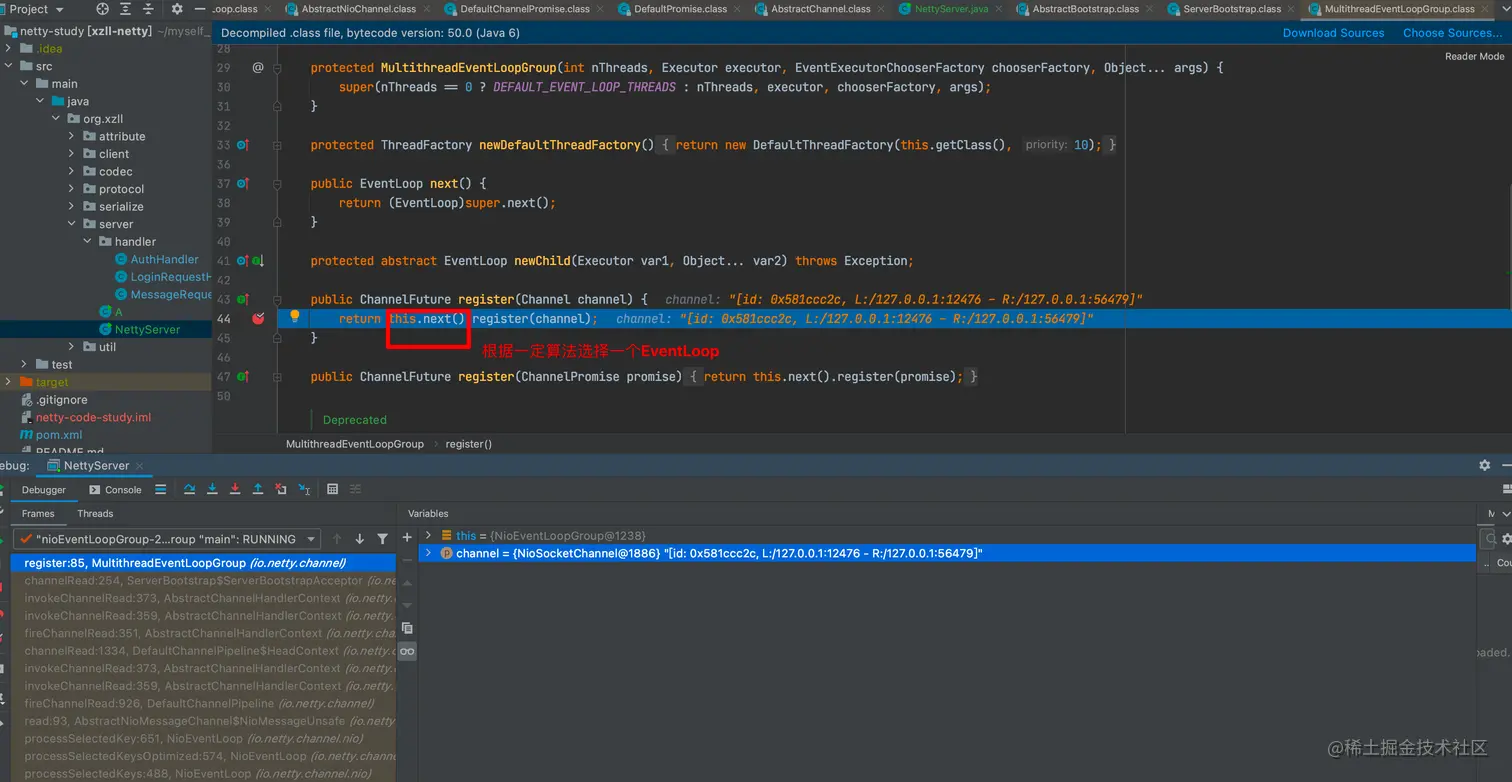Click the Step Out debugger icon
The width and height of the screenshot is (1512, 782).
(258, 489)
